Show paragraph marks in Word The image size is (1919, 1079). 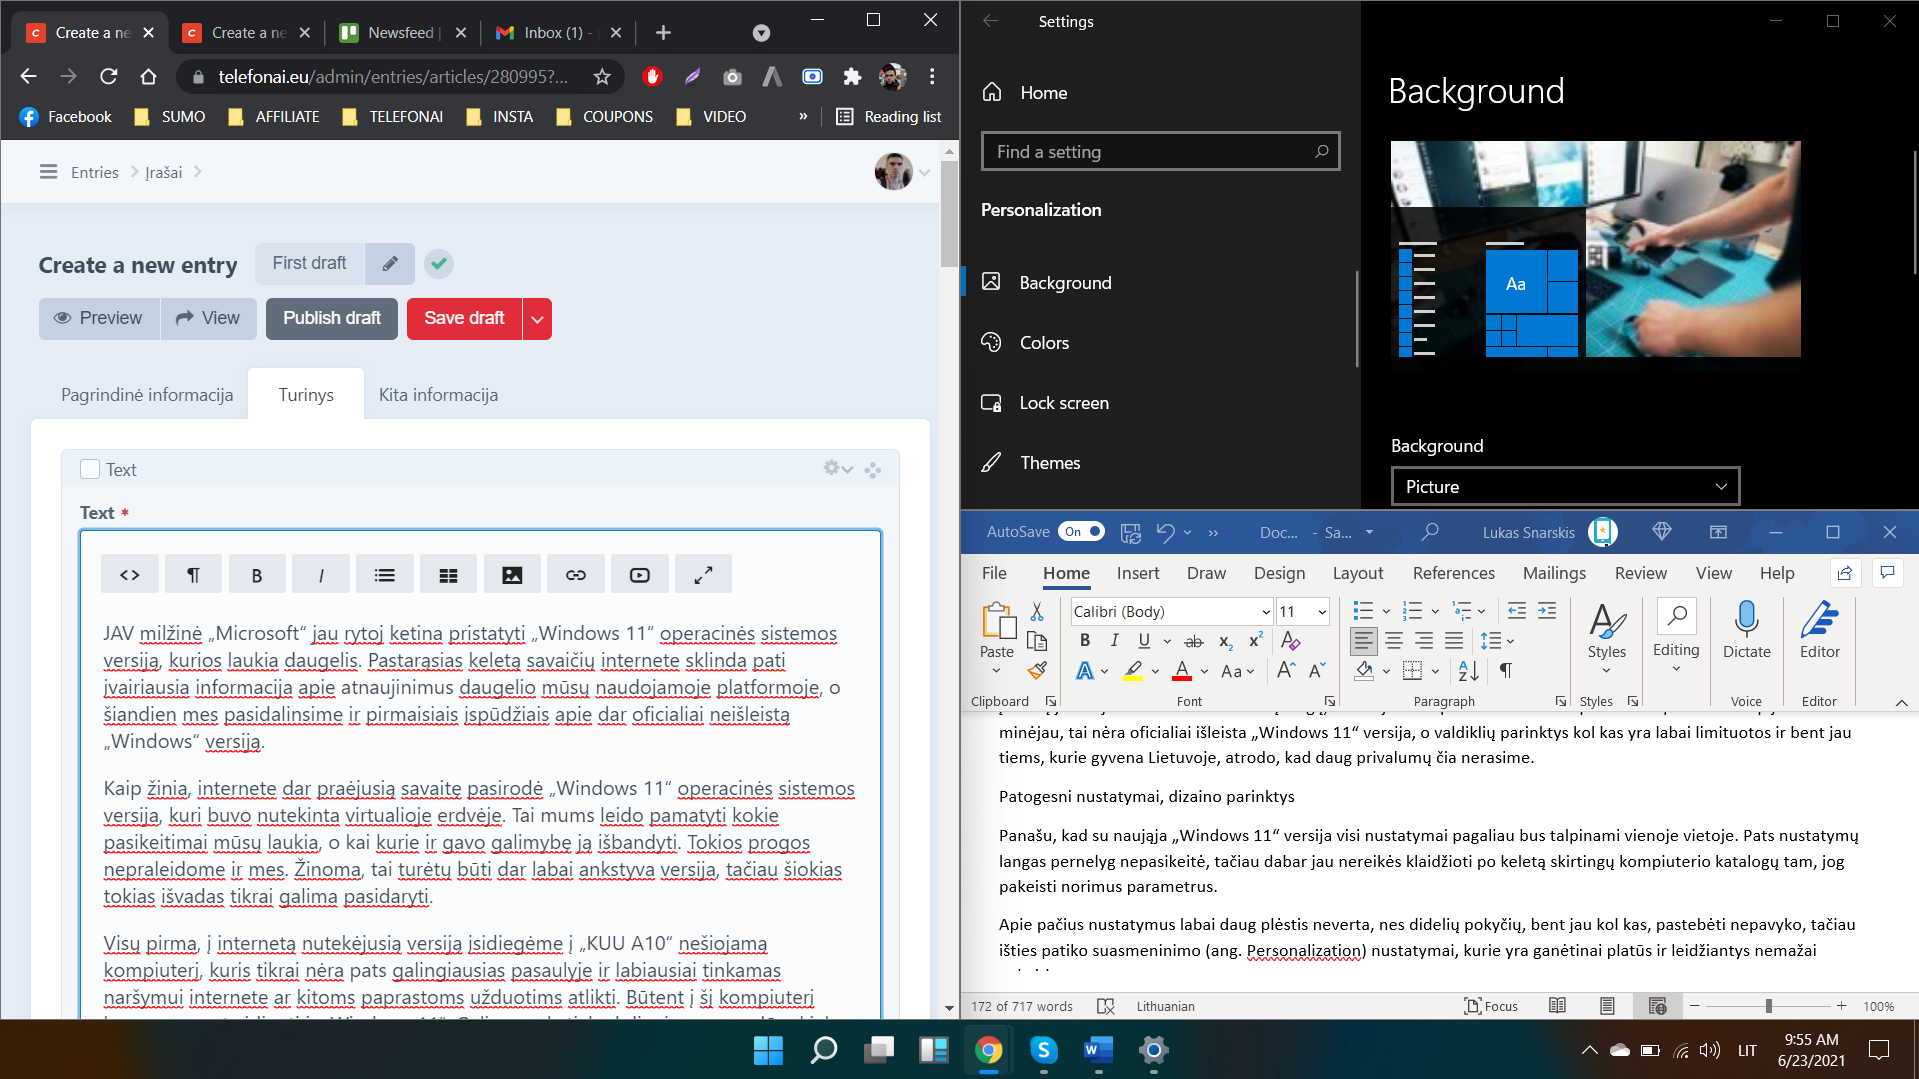(x=1506, y=670)
